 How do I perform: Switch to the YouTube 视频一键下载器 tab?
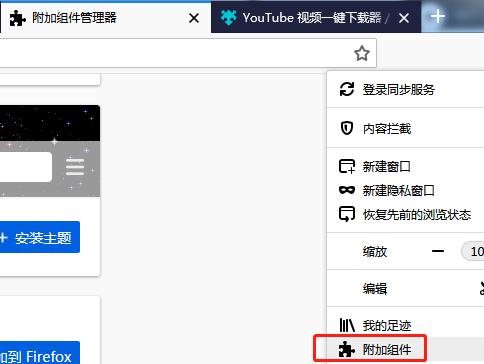click(x=316, y=18)
